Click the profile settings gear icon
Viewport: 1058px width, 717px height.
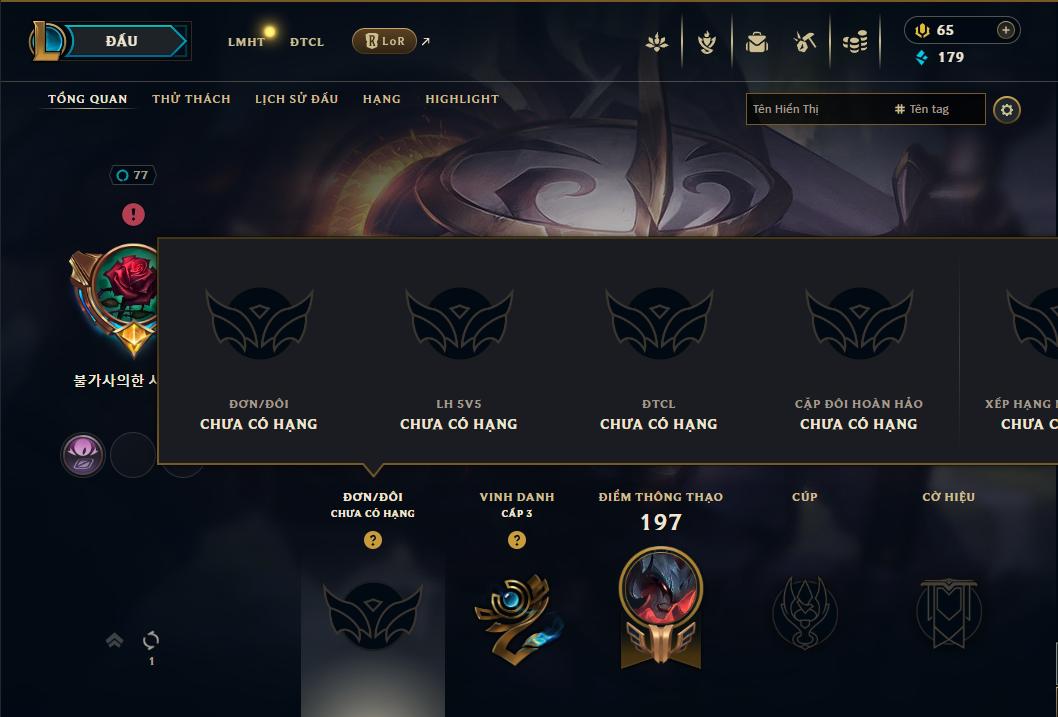point(1007,110)
